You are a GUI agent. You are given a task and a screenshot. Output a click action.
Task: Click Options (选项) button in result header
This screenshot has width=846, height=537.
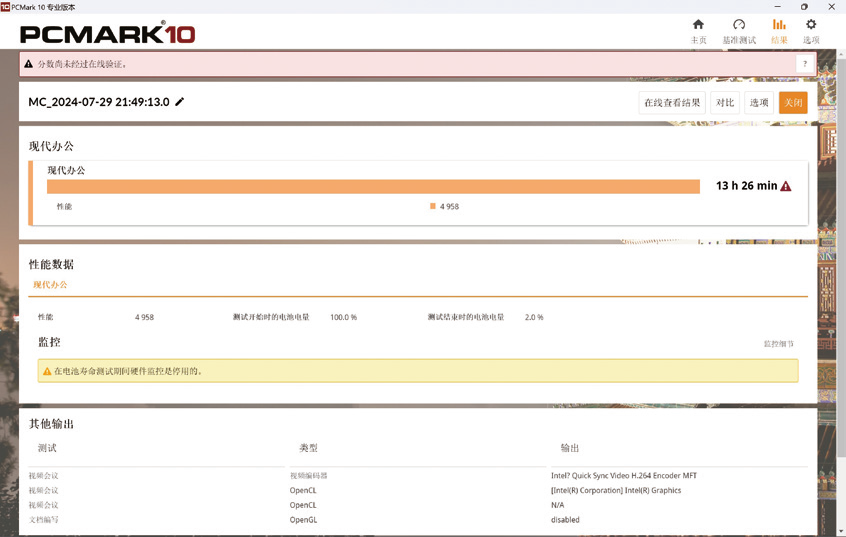[x=759, y=103]
